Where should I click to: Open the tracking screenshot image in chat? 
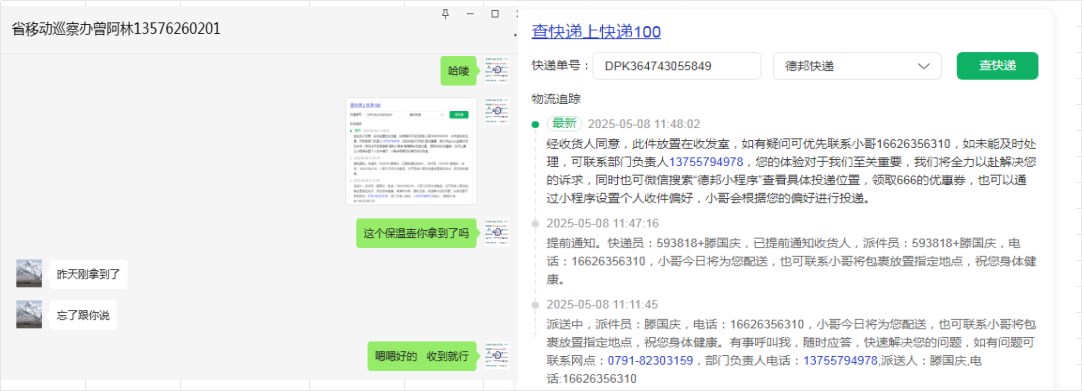[x=411, y=151]
